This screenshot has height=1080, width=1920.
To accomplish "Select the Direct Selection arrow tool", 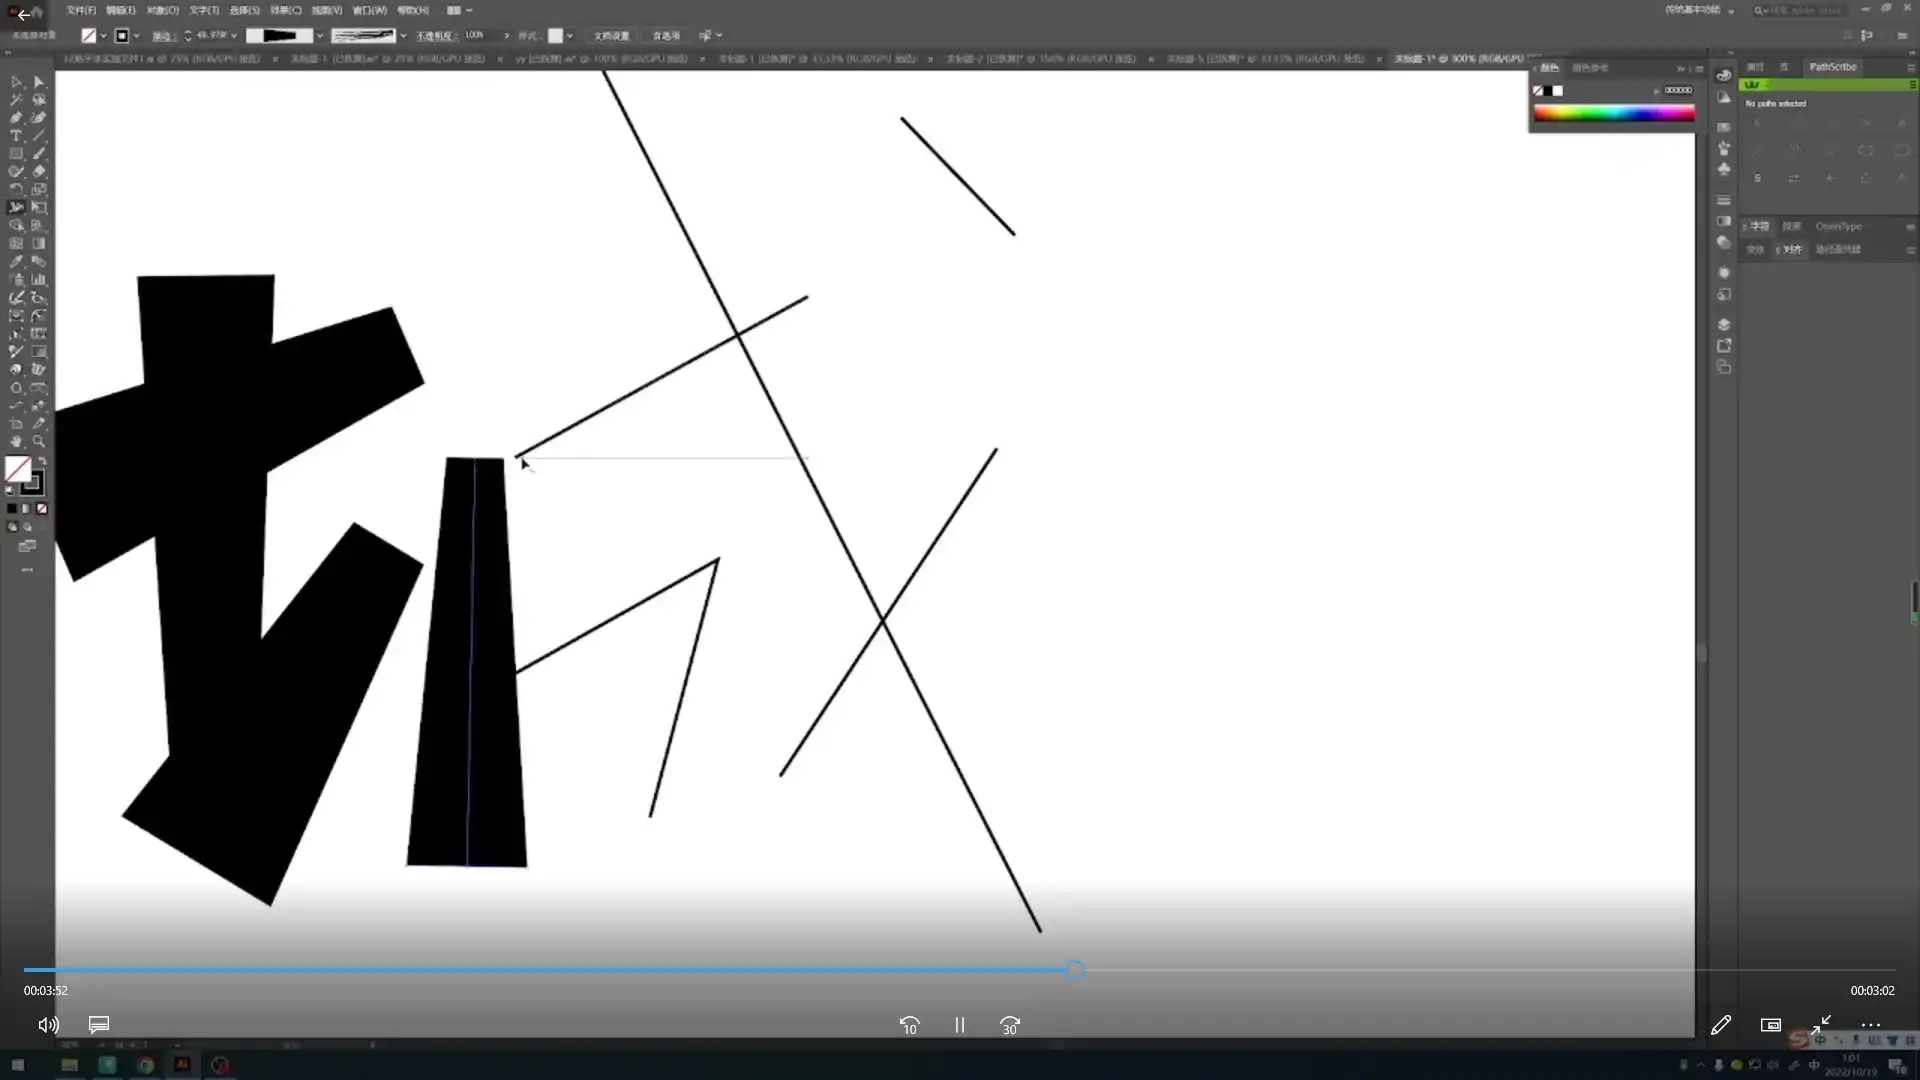I will tap(39, 82).
